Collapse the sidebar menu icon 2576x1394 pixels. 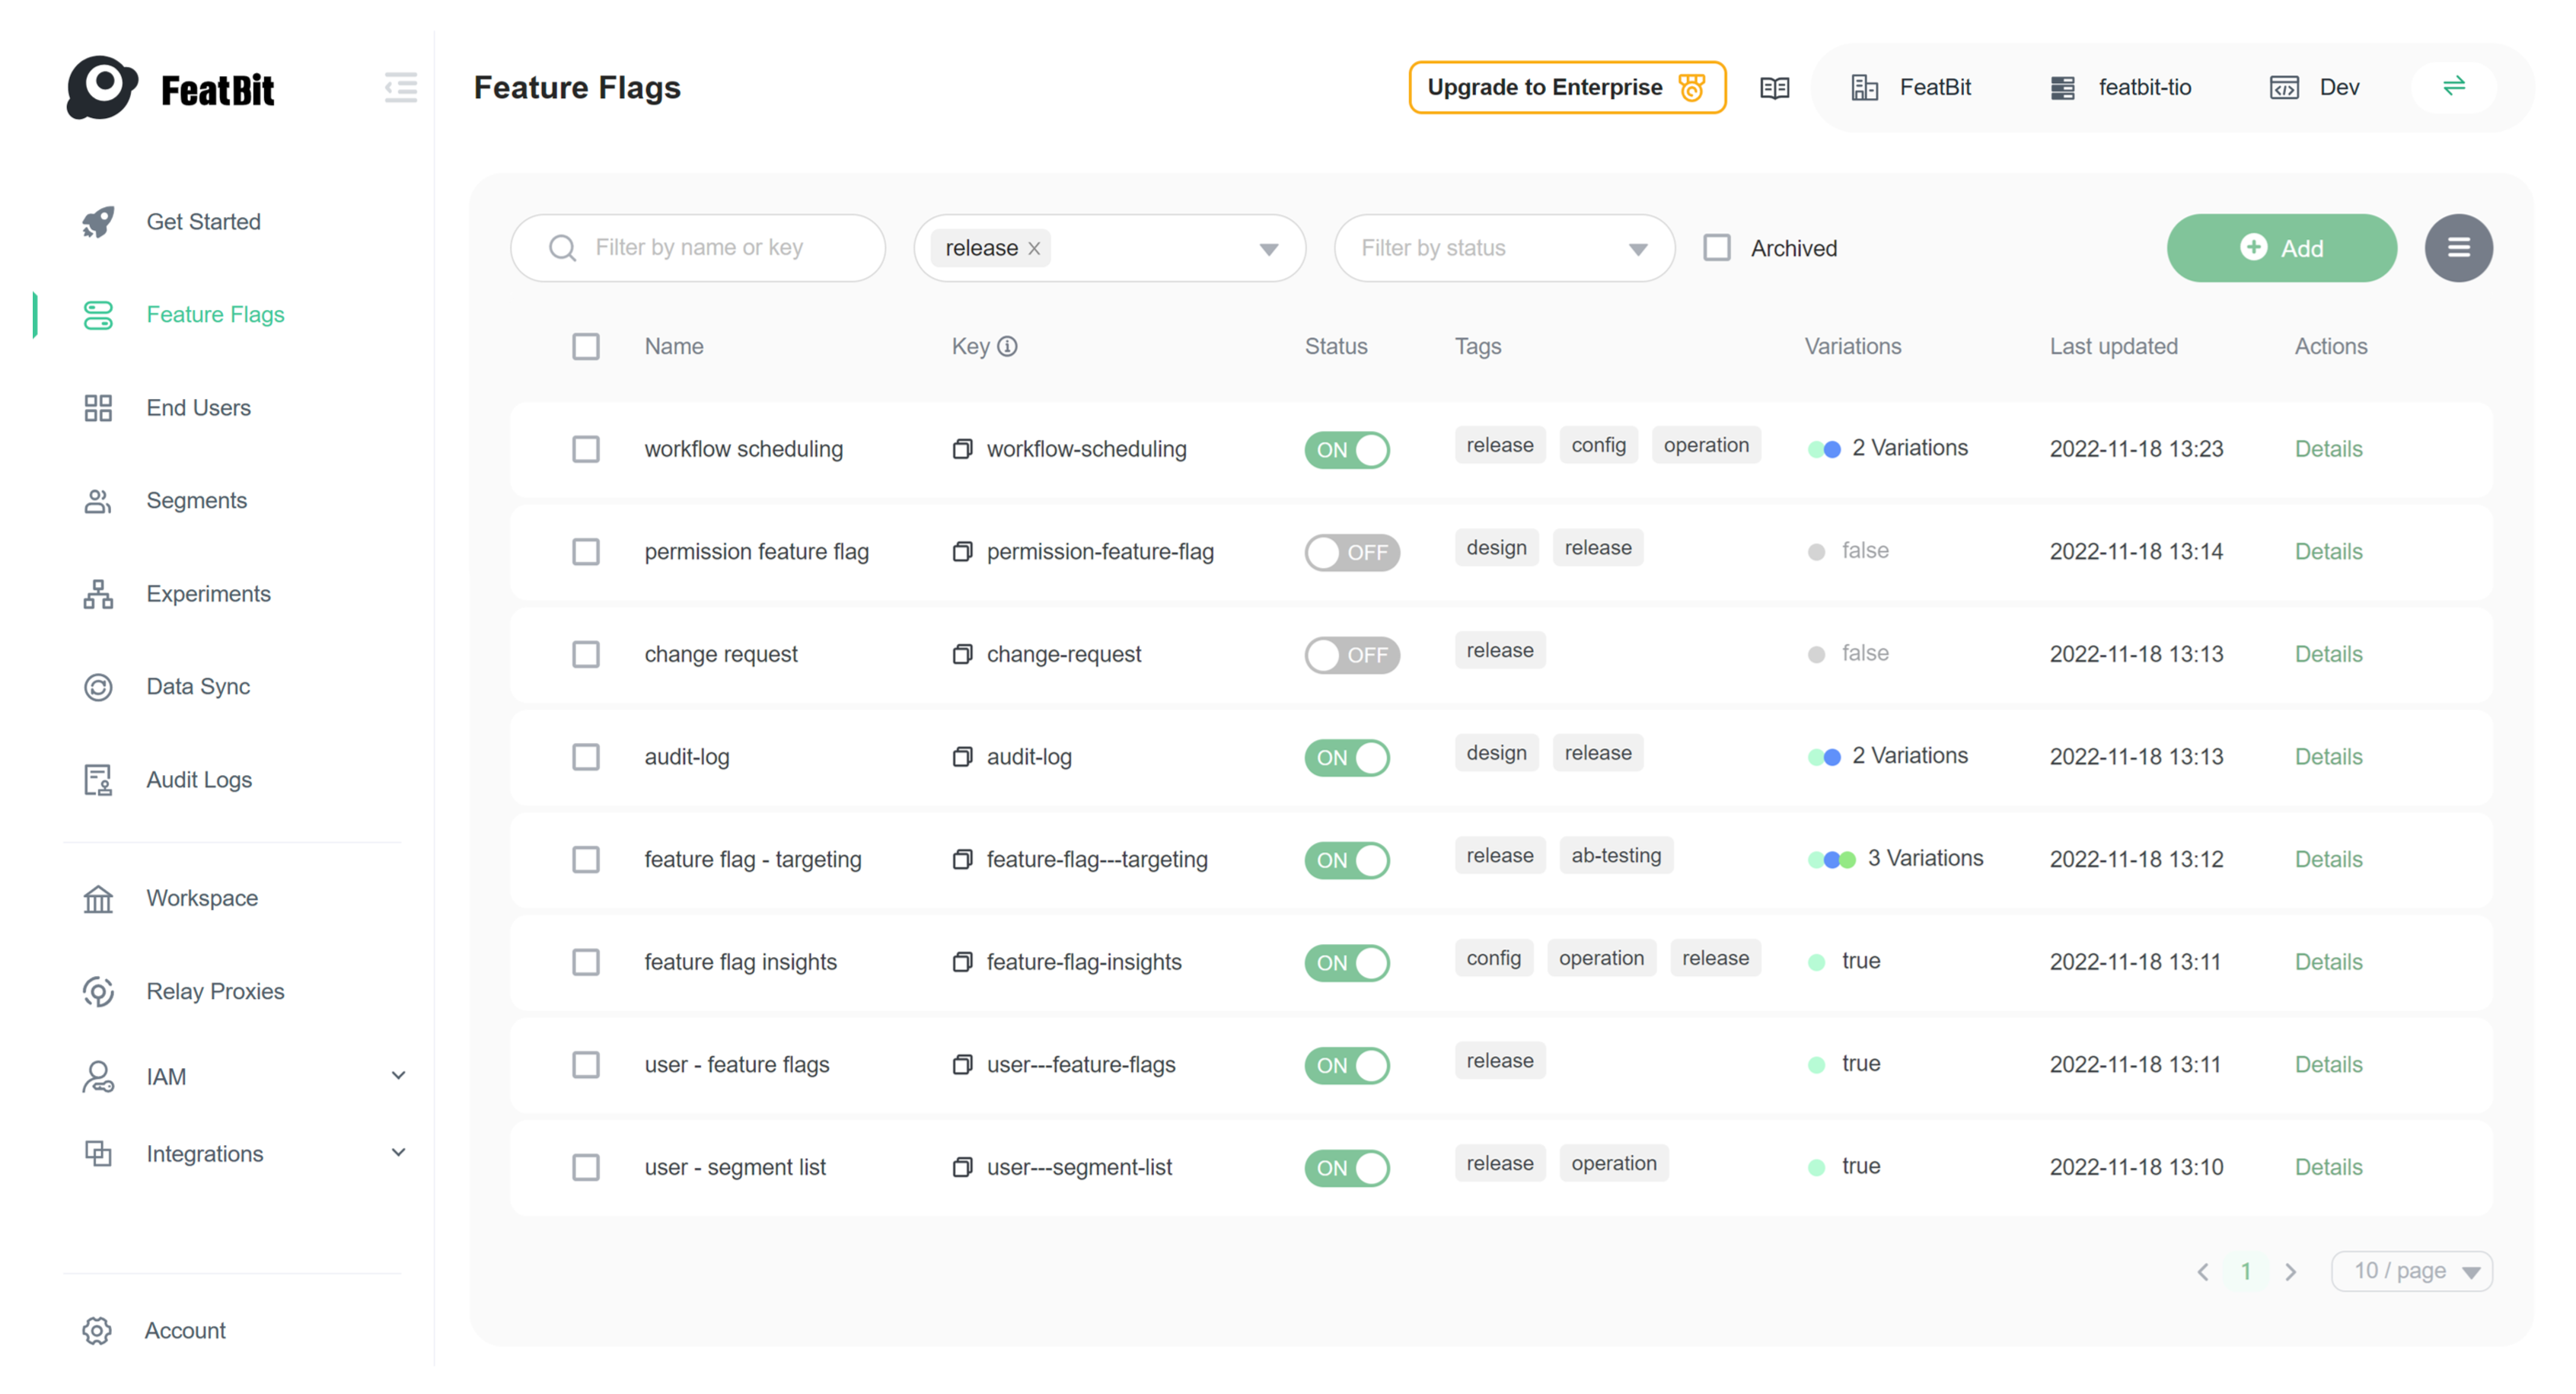click(x=400, y=88)
